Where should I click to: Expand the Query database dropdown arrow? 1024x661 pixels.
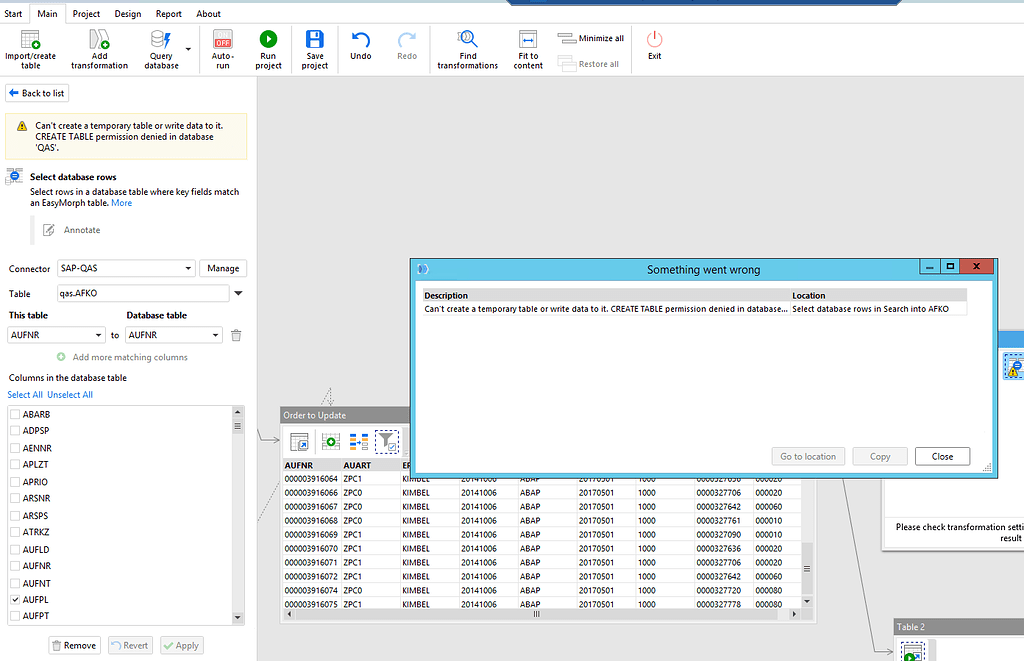click(x=188, y=49)
